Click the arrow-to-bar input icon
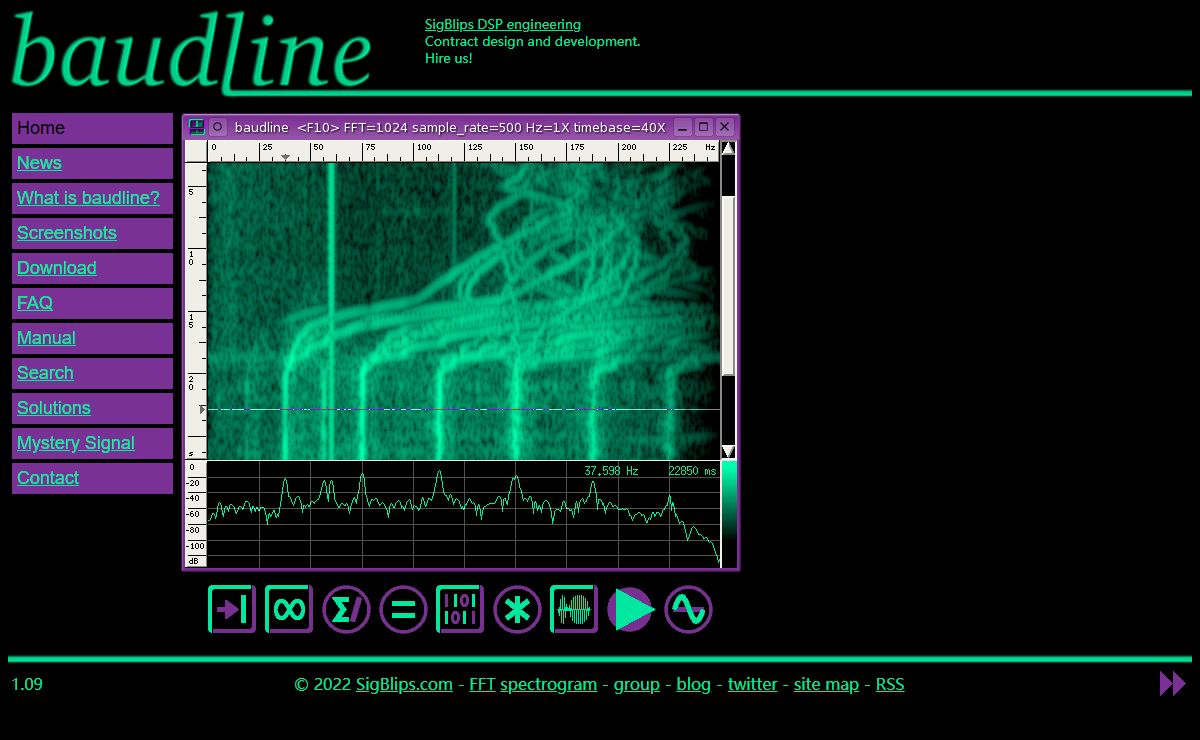The width and height of the screenshot is (1200, 740). click(232, 609)
